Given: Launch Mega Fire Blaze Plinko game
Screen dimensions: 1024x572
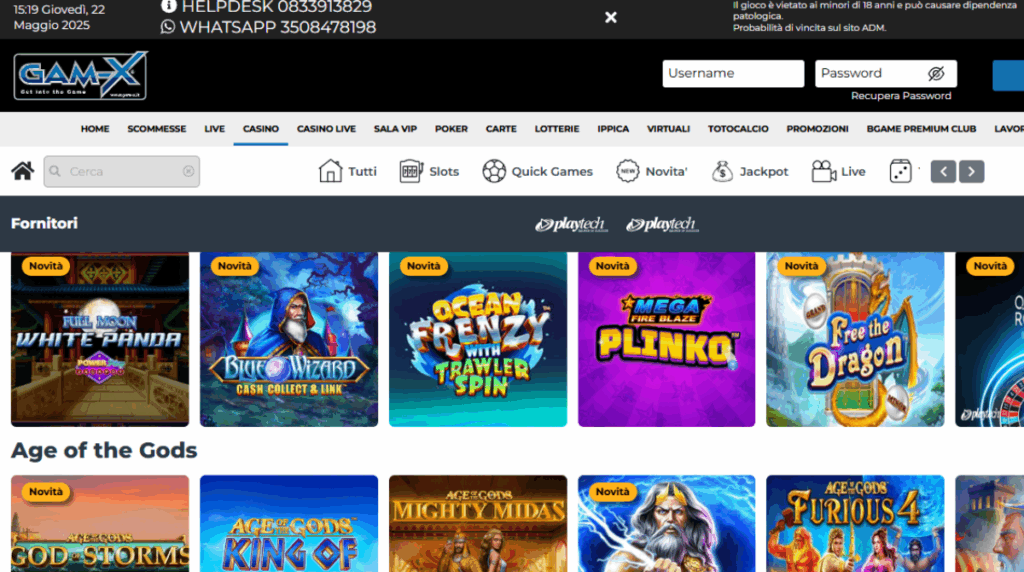Looking at the screenshot, I should click(666, 340).
